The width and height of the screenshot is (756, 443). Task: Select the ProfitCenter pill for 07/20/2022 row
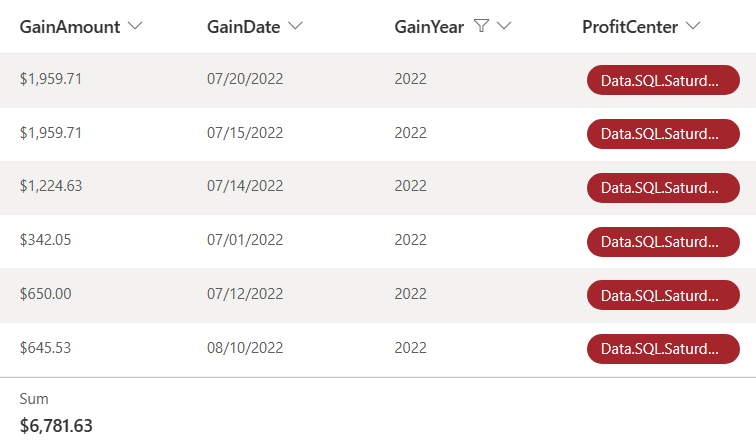click(x=662, y=79)
